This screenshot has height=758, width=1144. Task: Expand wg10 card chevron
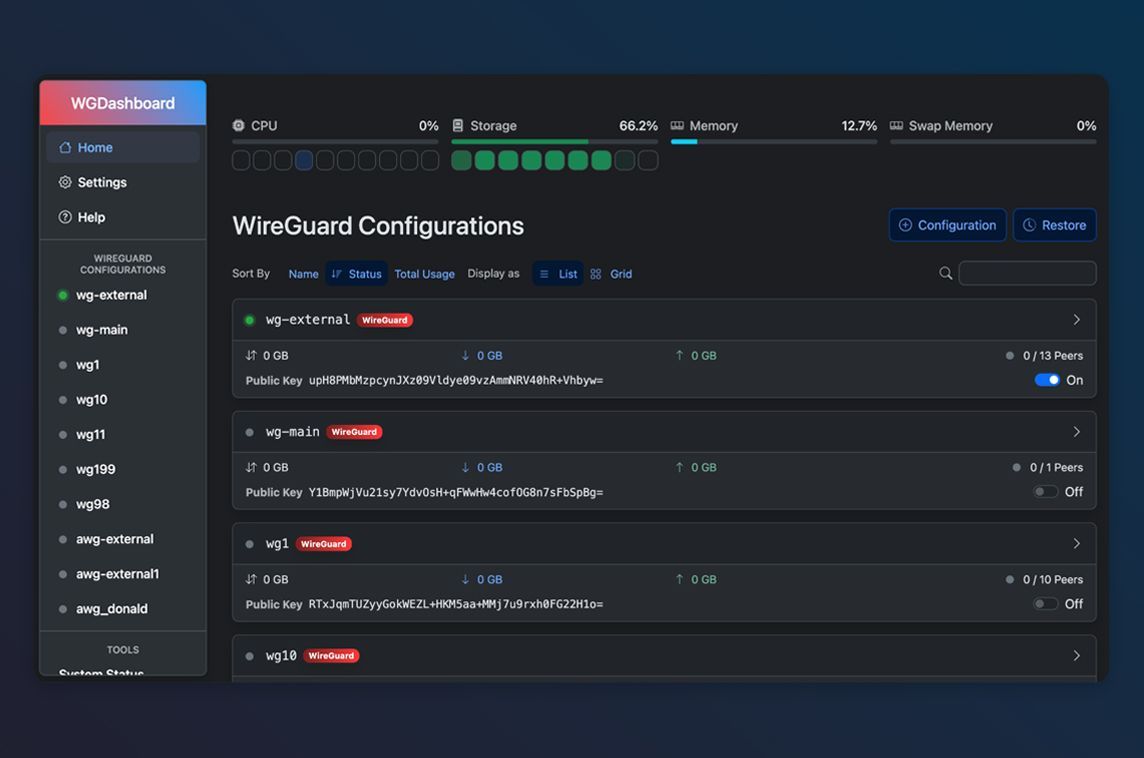(x=1076, y=655)
